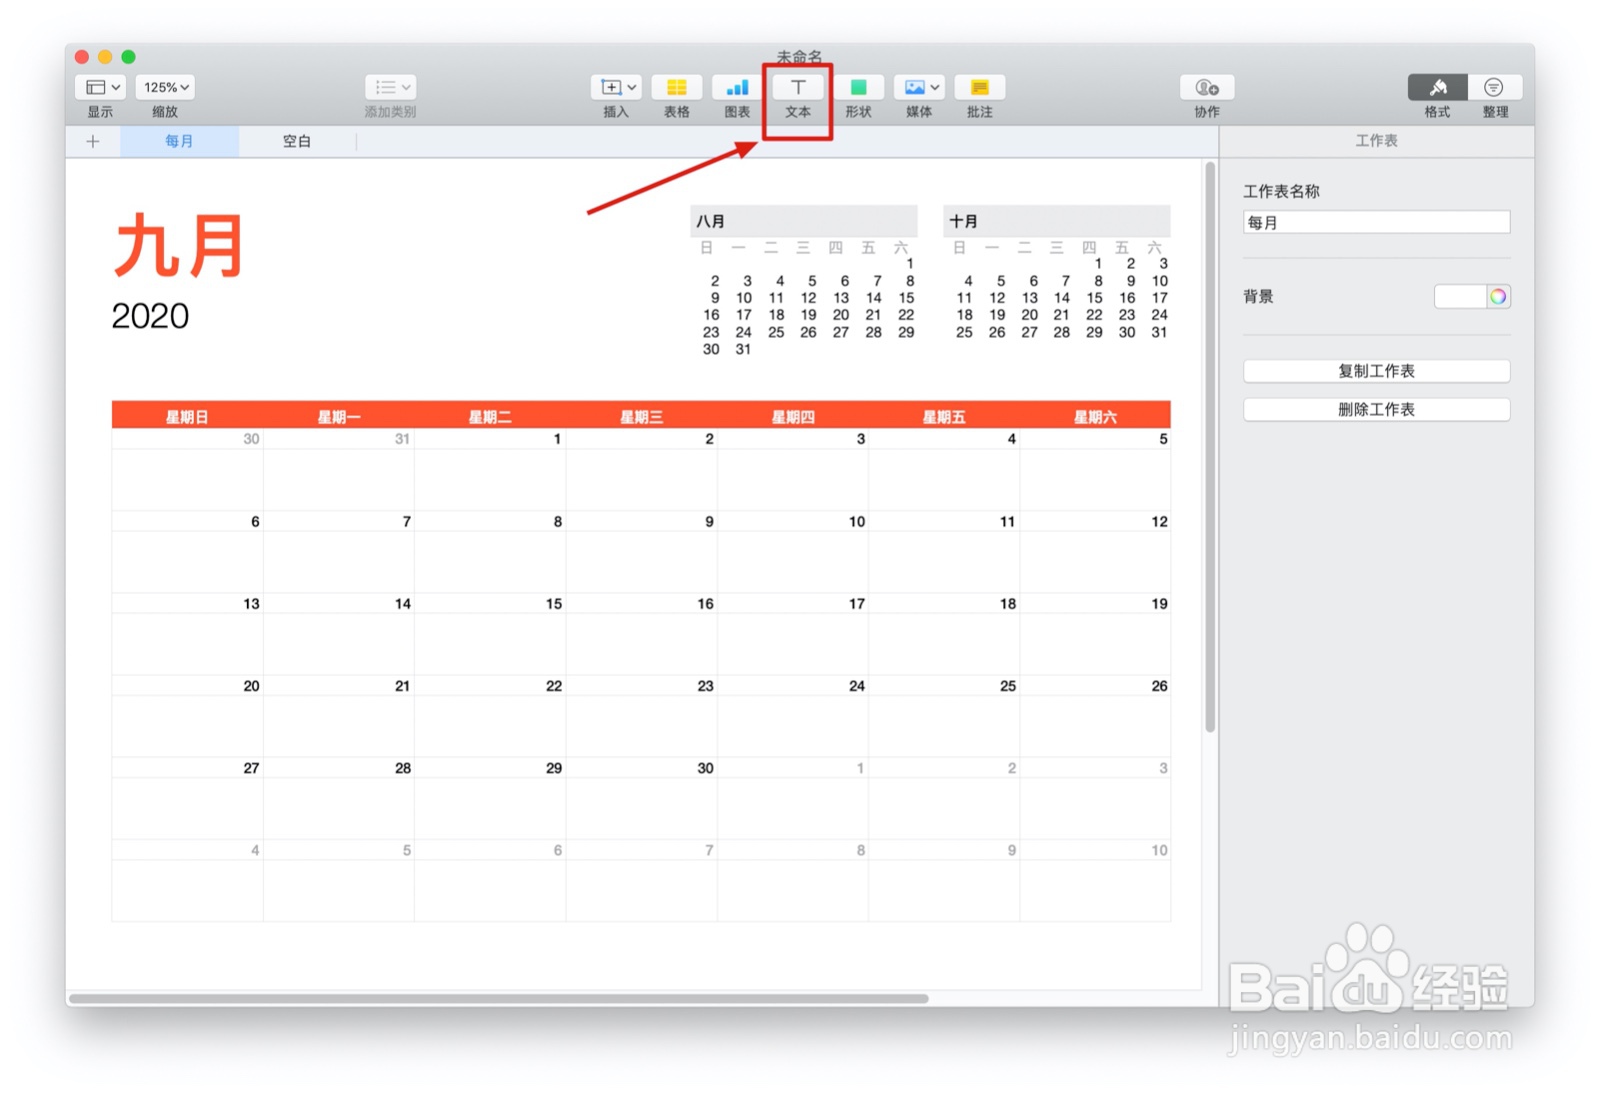
Task: Switch to the 空白 sheet tab
Action: click(x=297, y=141)
